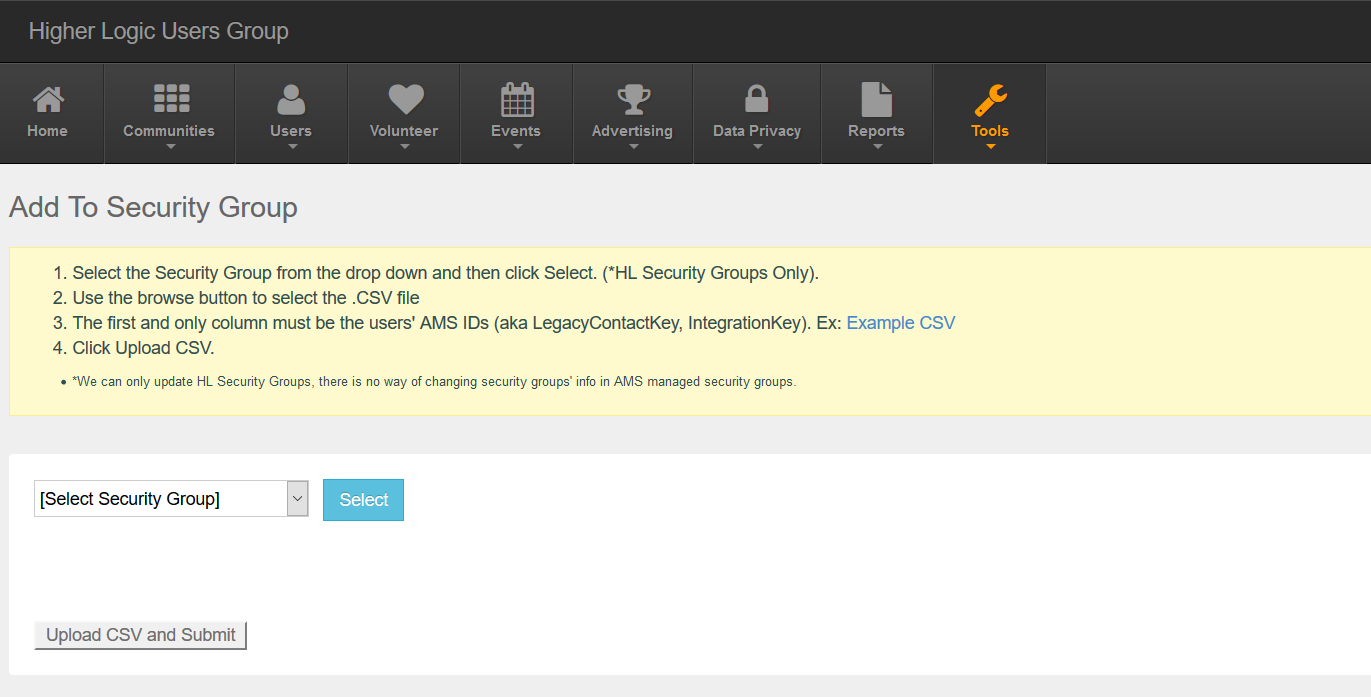Screen dimensions: 1371x697
Task: Open the Communities menu label
Action: [x=169, y=131]
